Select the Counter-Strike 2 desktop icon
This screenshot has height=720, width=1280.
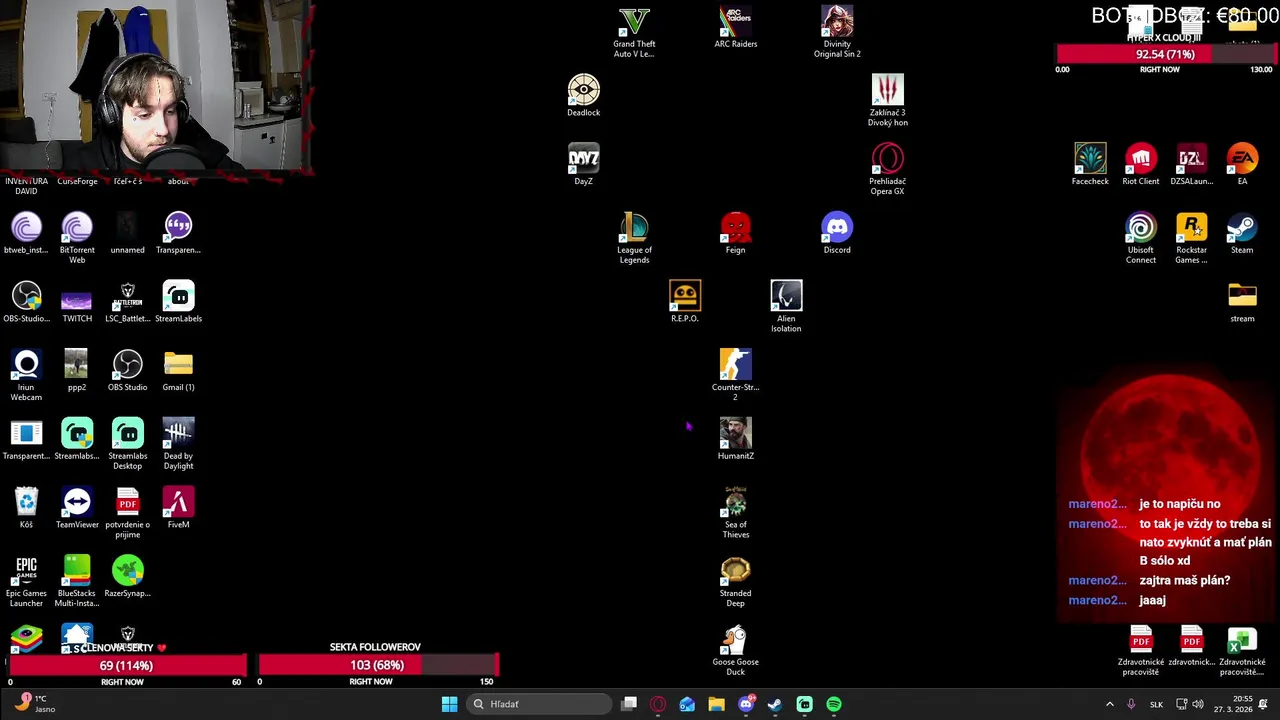tap(735, 375)
